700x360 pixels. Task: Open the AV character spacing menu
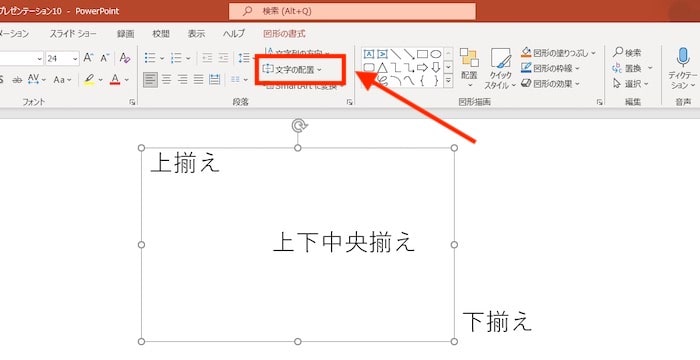pyautogui.click(x=37, y=80)
